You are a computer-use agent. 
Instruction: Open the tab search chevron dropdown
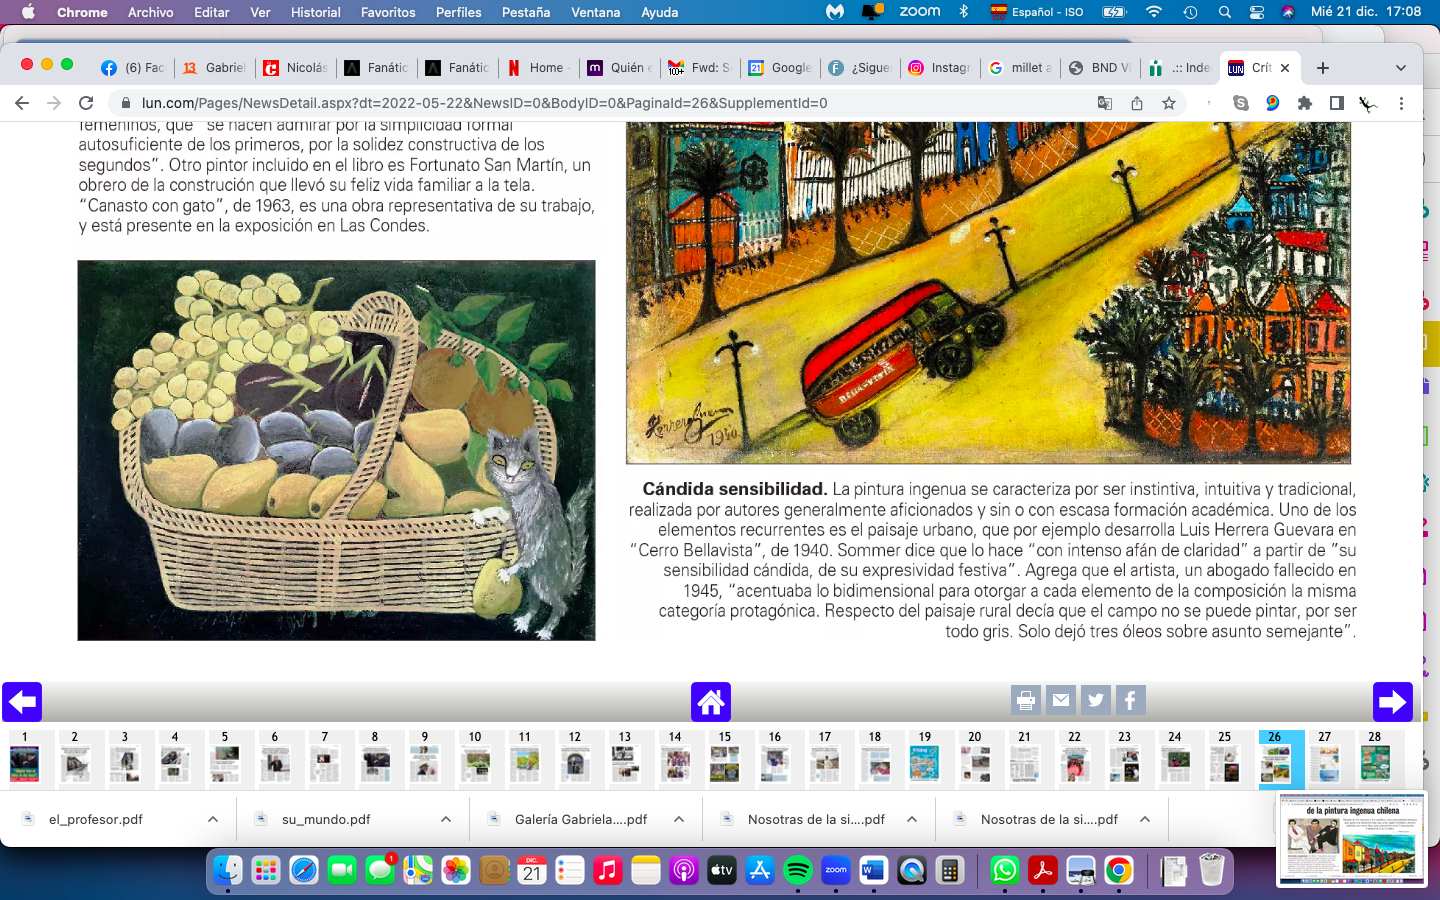tap(1400, 68)
